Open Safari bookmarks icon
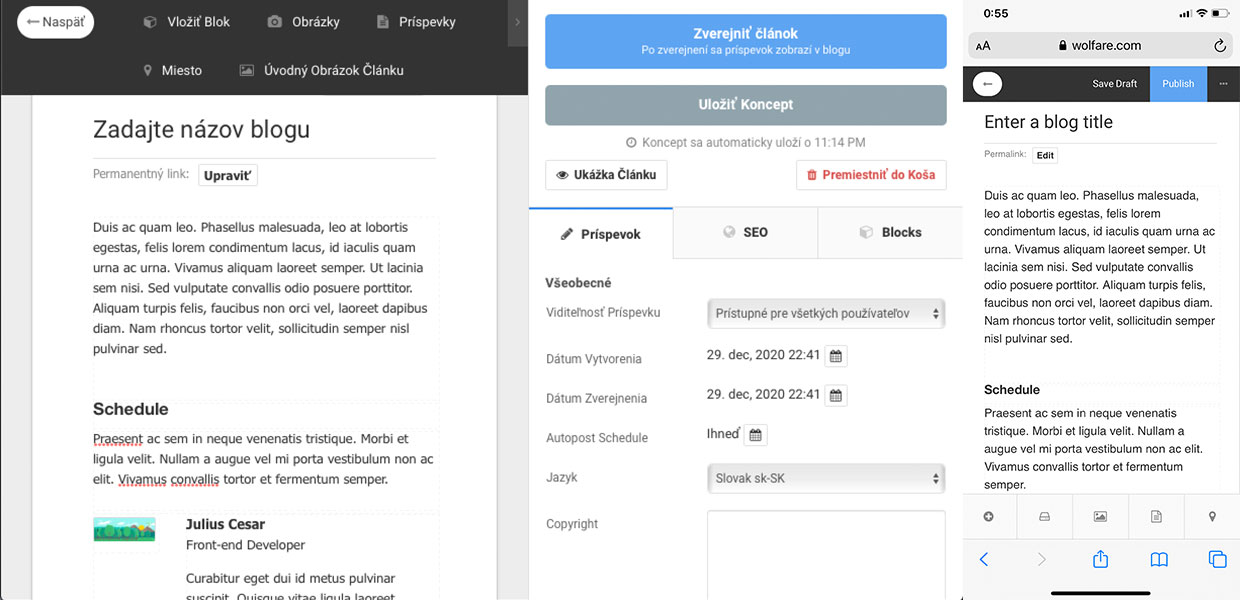This screenshot has width=1240, height=600. coord(1159,560)
